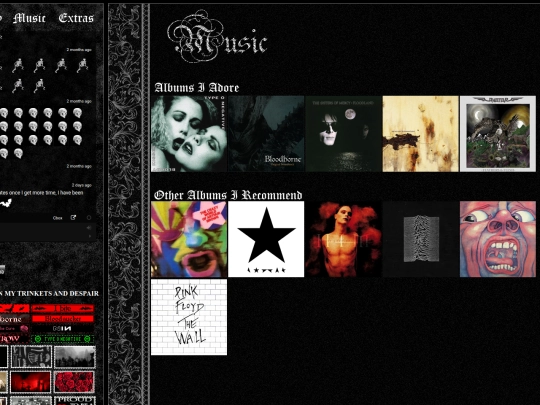
Task: Select the pink screaming face album cover
Action: tap(498, 239)
